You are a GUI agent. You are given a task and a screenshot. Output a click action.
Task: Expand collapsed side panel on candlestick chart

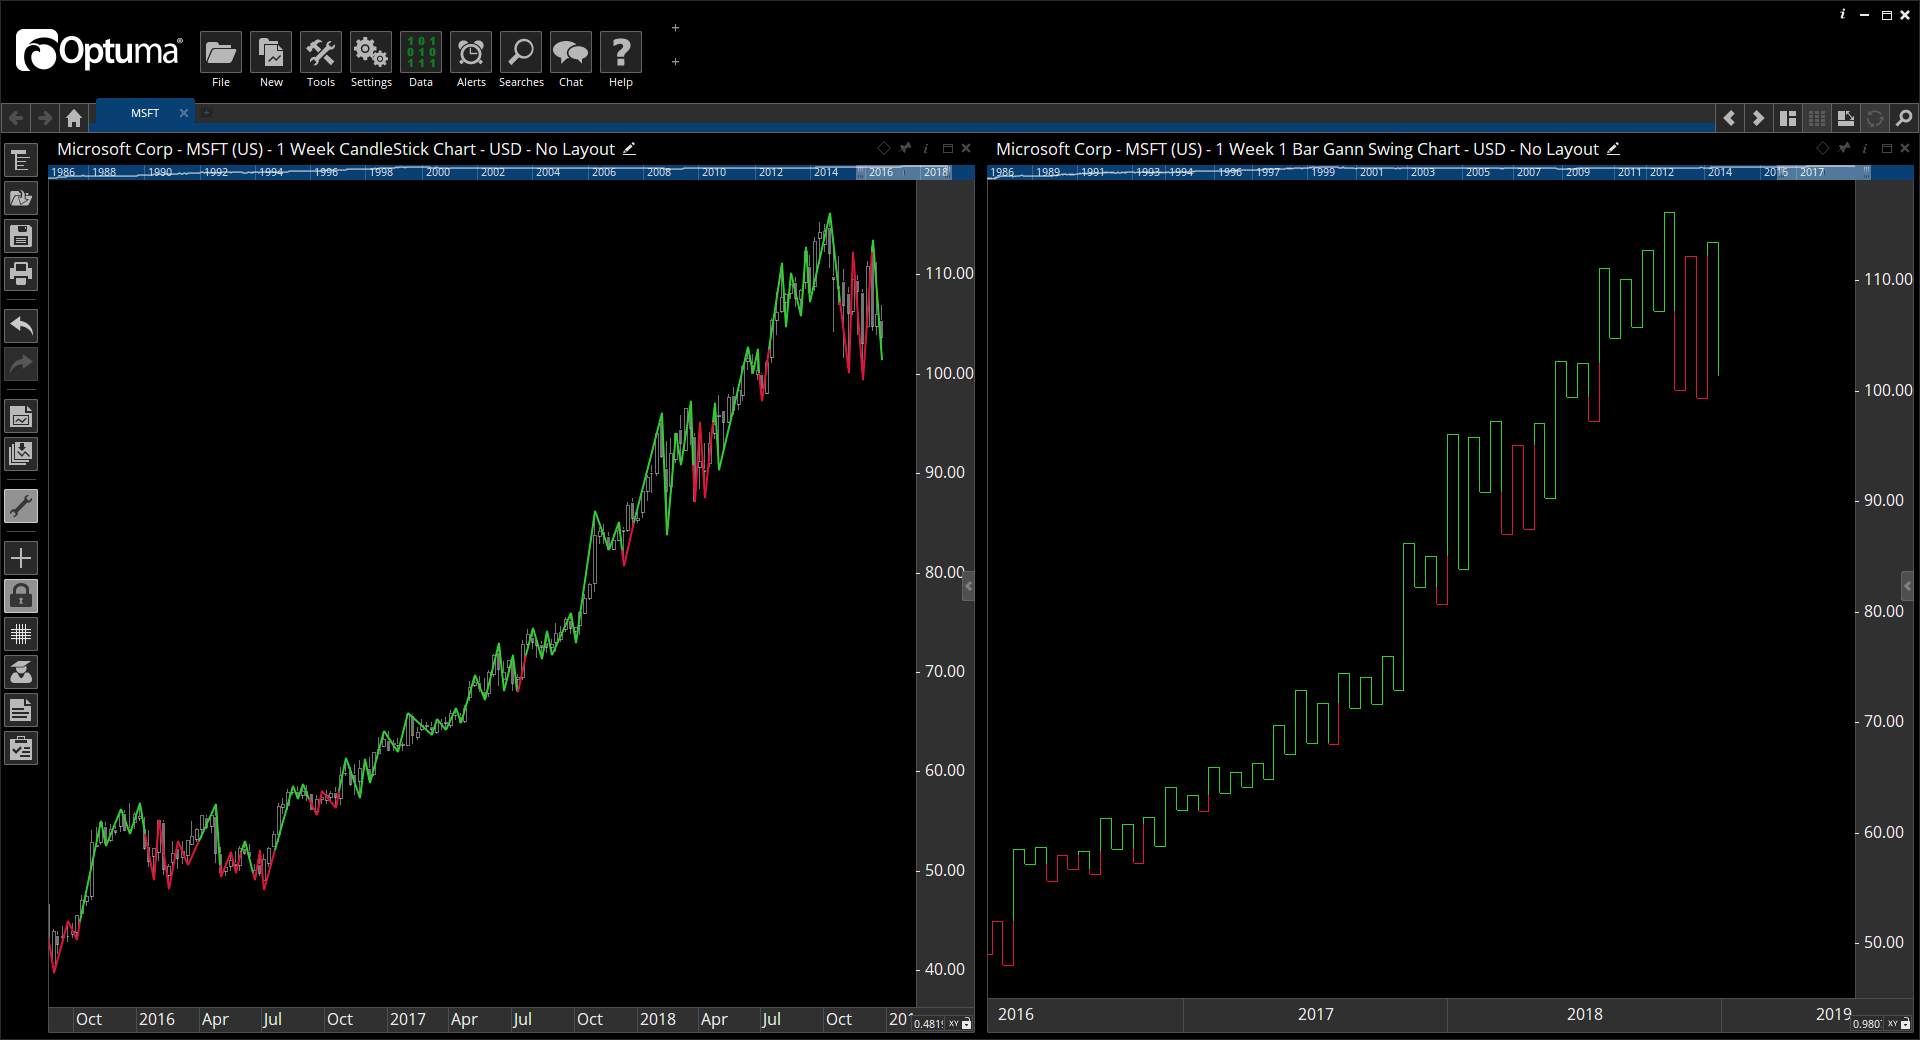pyautogui.click(x=968, y=587)
